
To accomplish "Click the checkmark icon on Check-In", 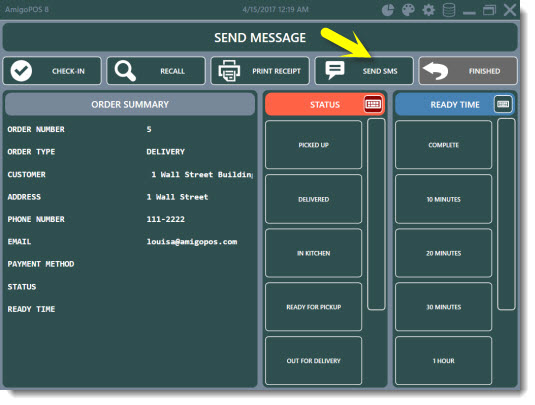I will pyautogui.click(x=21, y=71).
